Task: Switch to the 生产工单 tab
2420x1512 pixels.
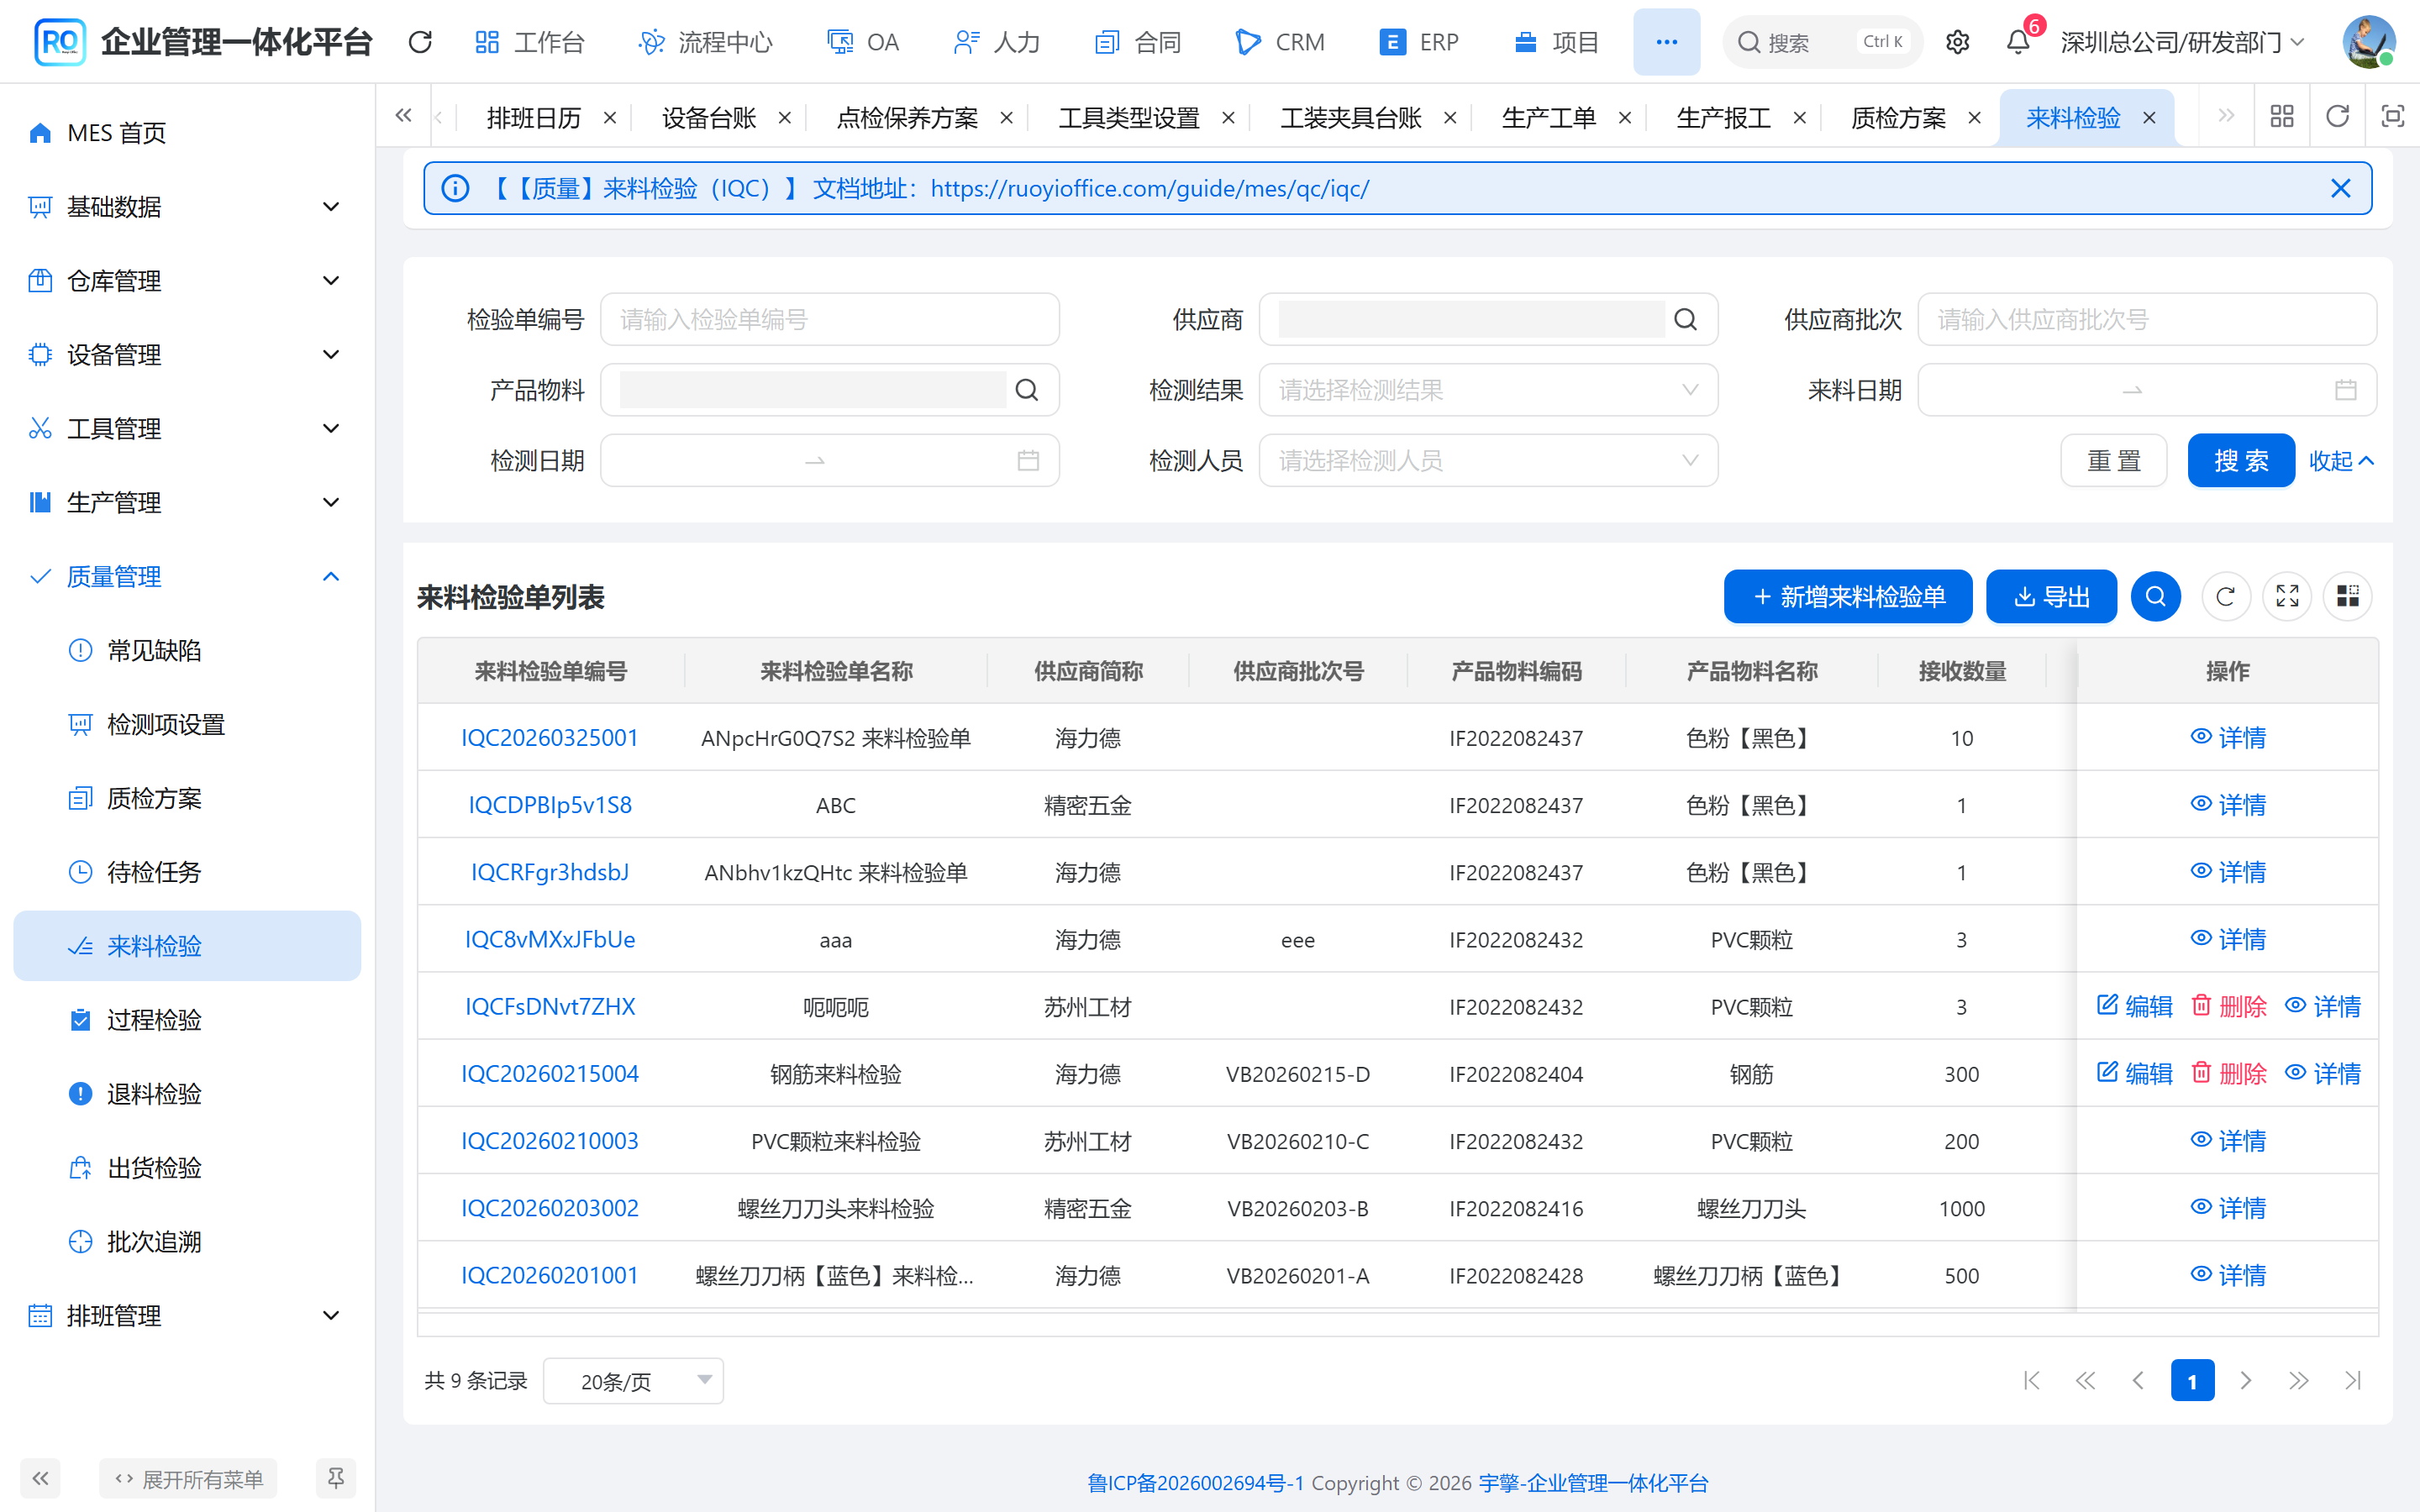Action: click(1548, 118)
